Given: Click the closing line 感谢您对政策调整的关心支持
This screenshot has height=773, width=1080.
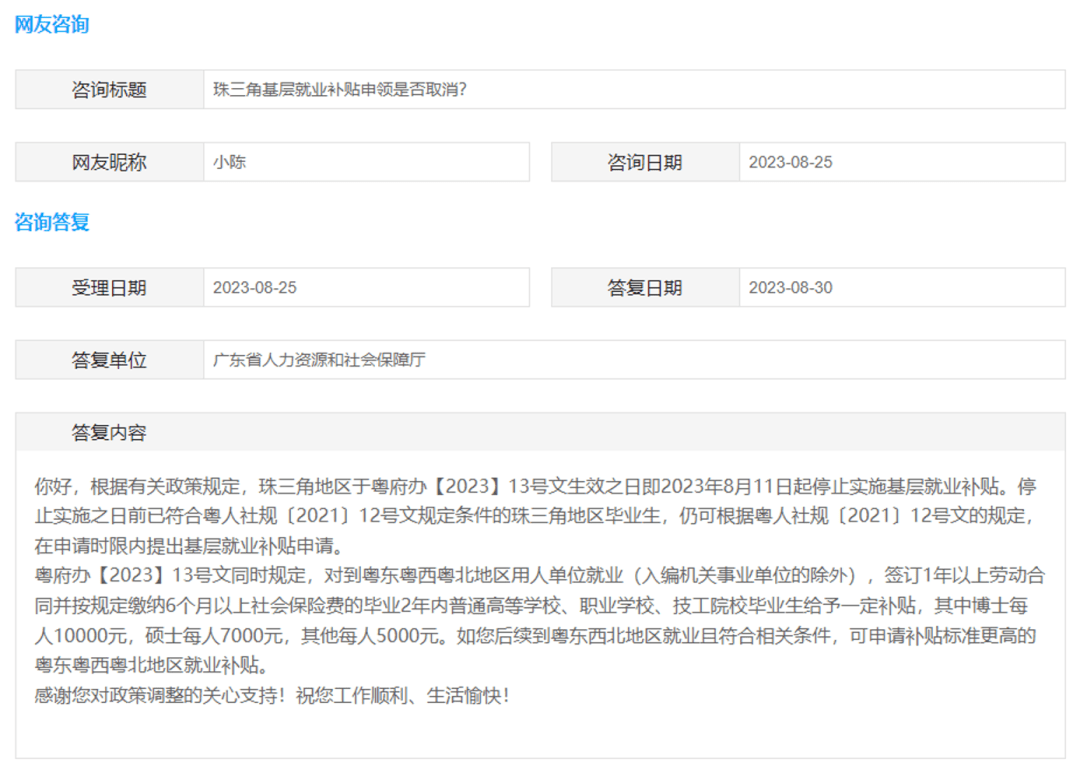Looking at the screenshot, I should point(272,696).
